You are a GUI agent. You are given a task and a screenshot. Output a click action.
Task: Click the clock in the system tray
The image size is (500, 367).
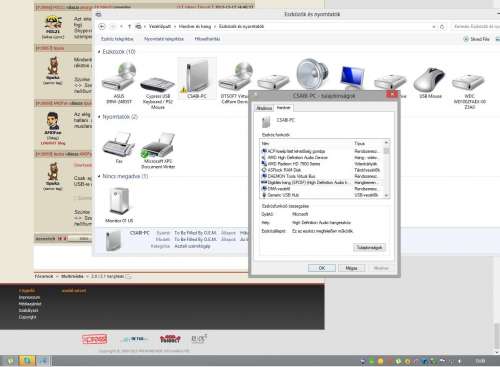coord(480,361)
